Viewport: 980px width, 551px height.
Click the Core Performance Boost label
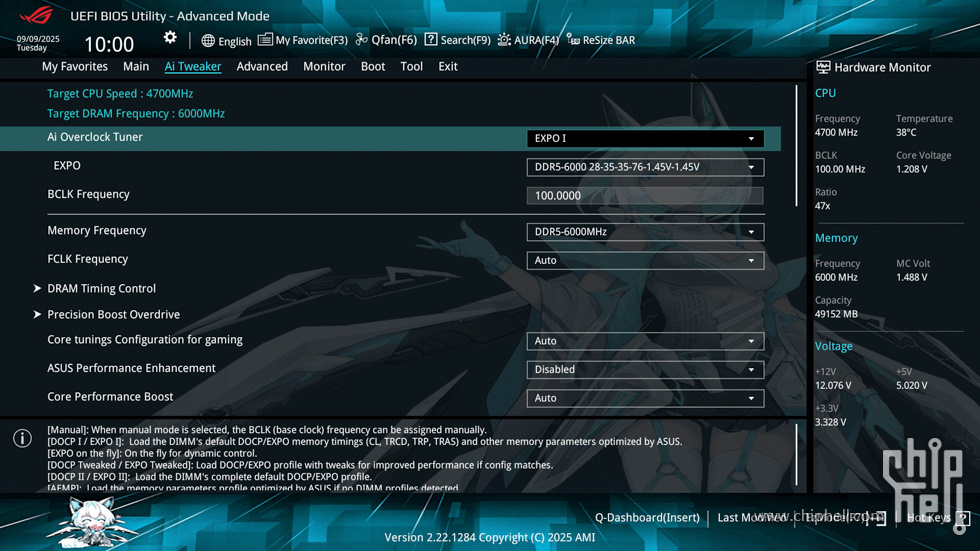(110, 397)
